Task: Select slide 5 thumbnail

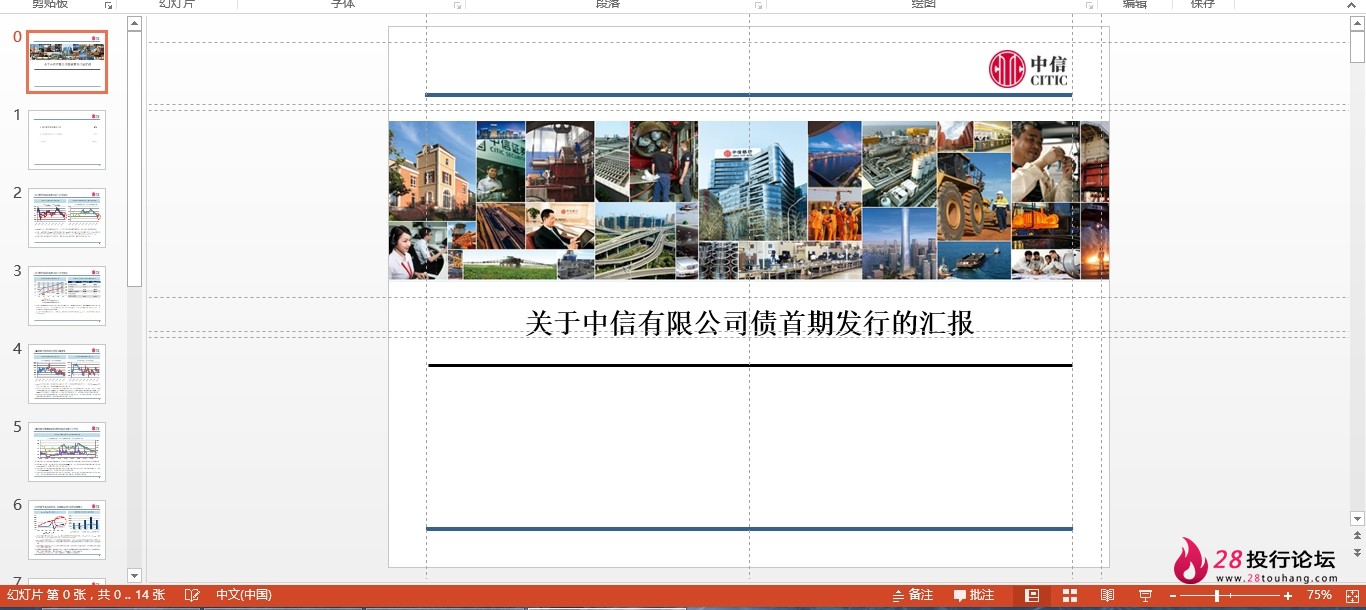Action: click(67, 452)
